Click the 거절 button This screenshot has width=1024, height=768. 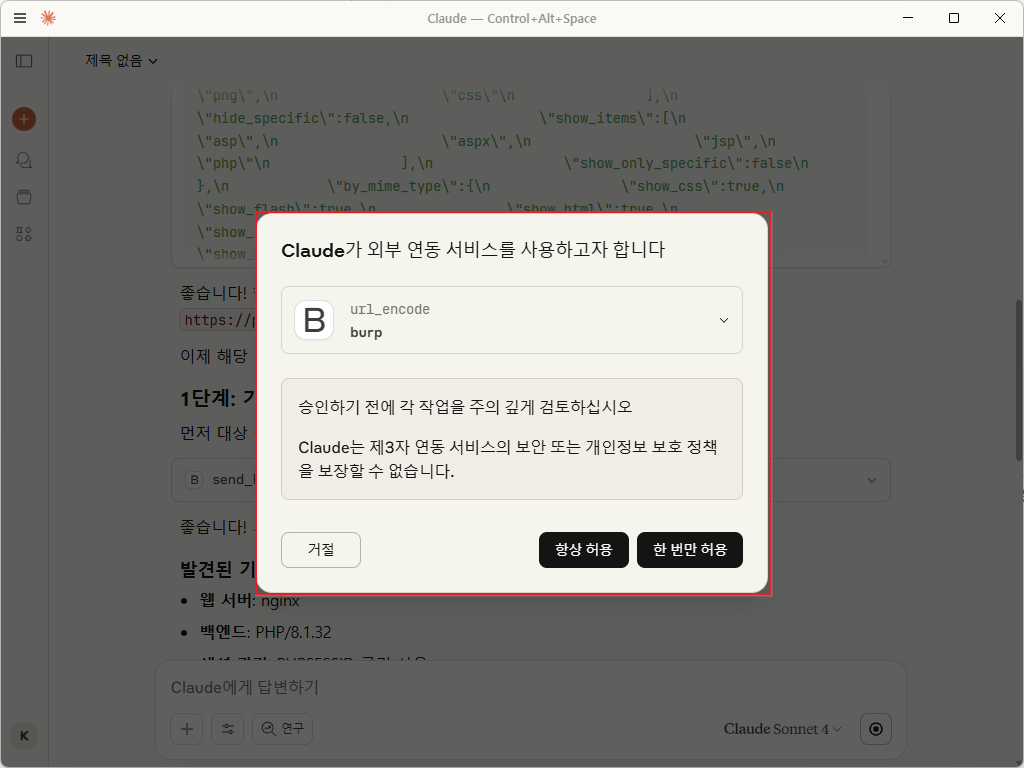coord(321,550)
